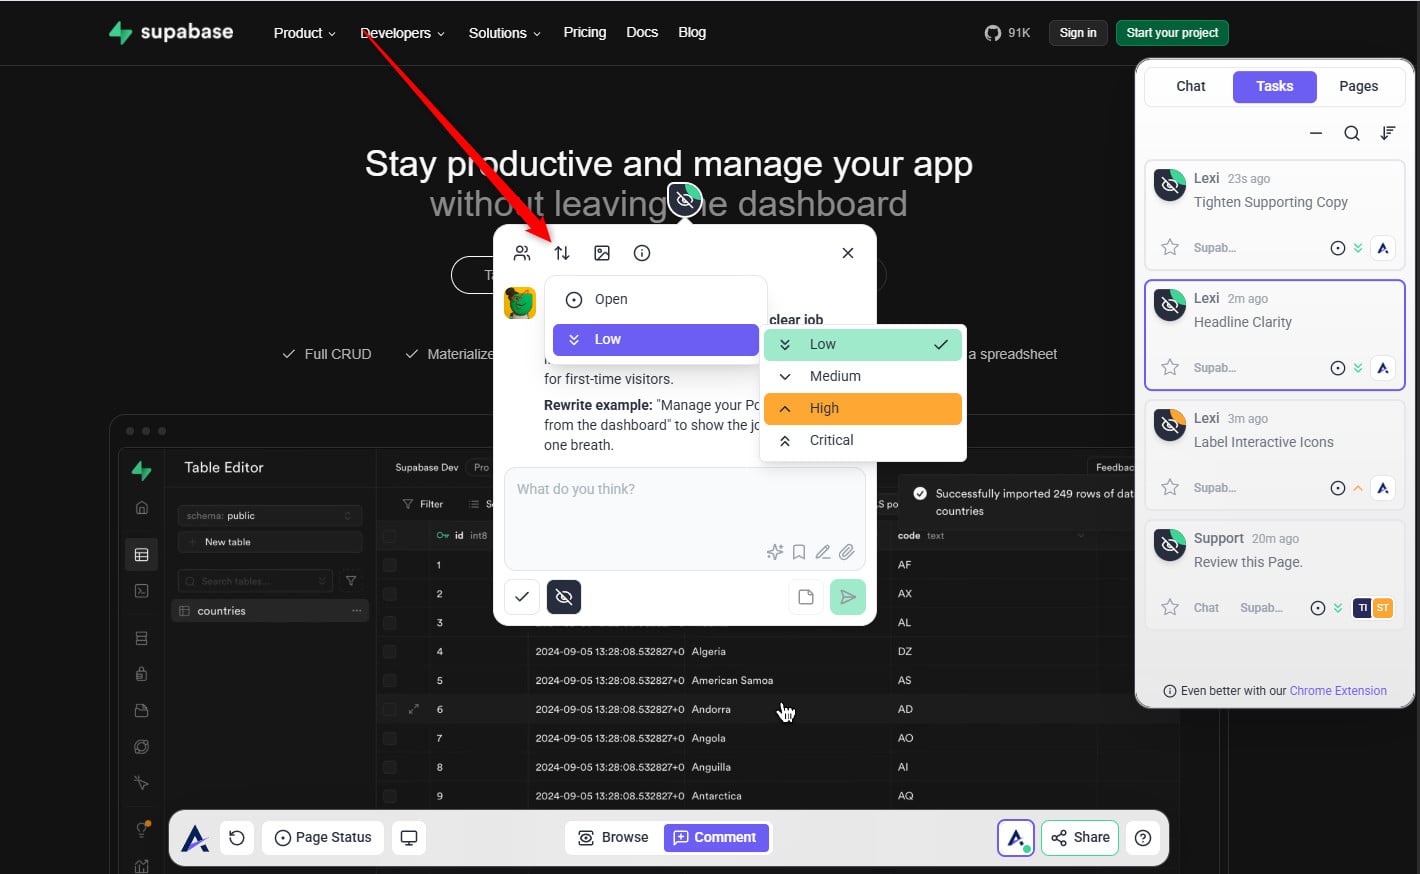Open the Chrome Extension link

[1338, 691]
